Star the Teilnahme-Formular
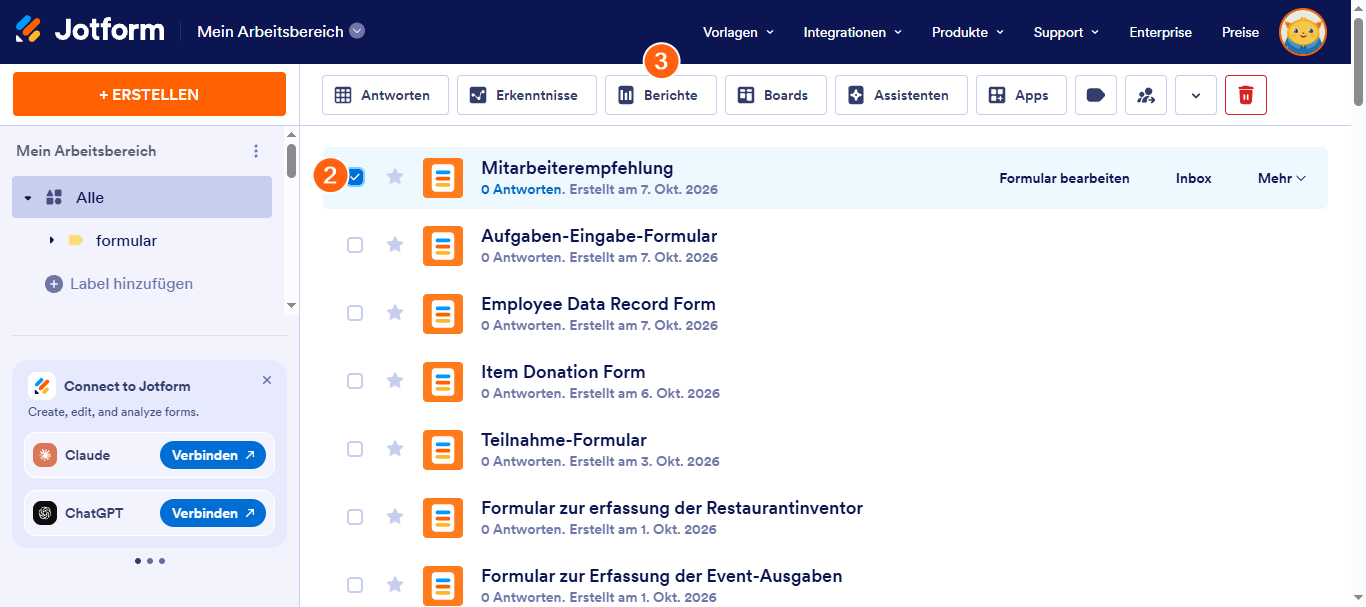 click(x=395, y=449)
